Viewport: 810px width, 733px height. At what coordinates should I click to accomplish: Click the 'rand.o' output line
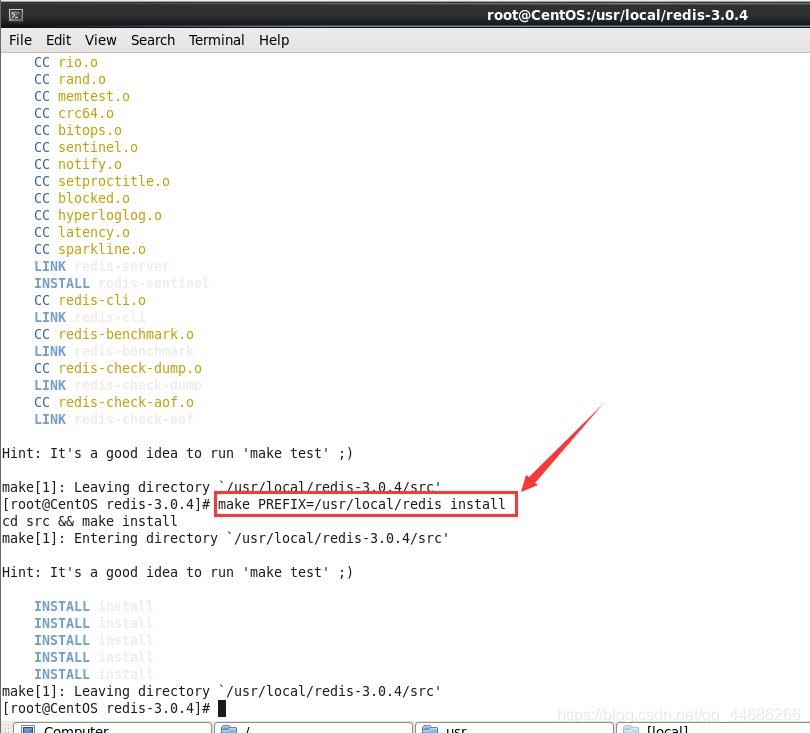70,80
